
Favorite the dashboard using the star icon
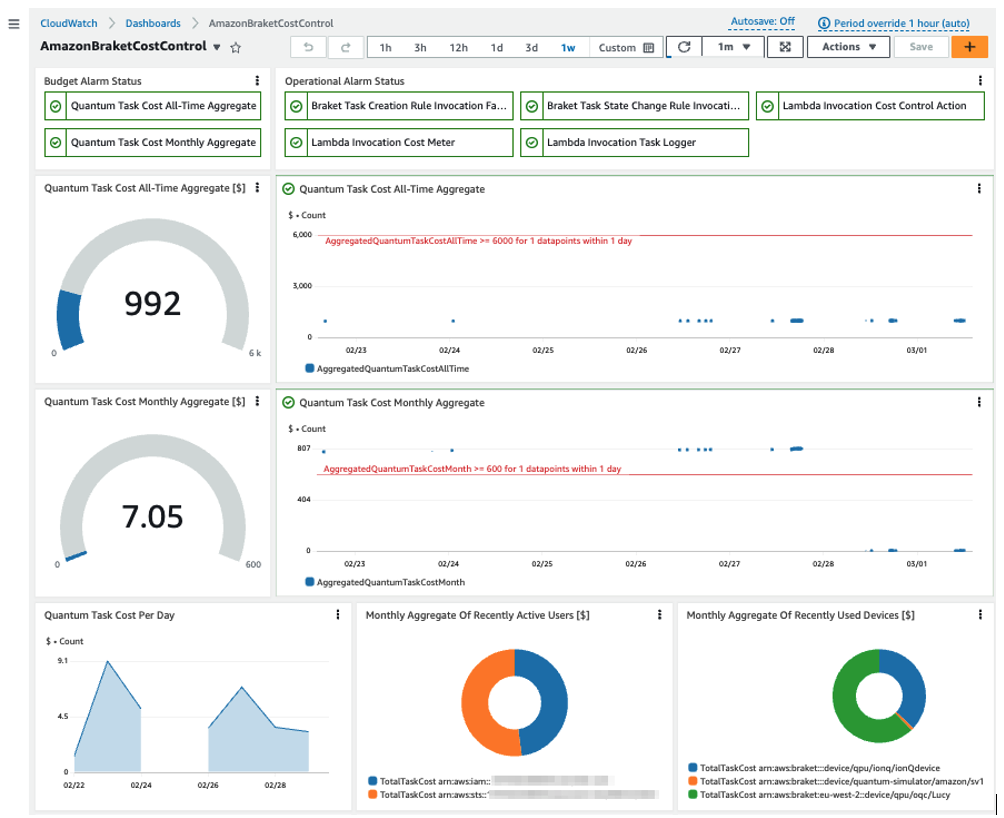(237, 45)
